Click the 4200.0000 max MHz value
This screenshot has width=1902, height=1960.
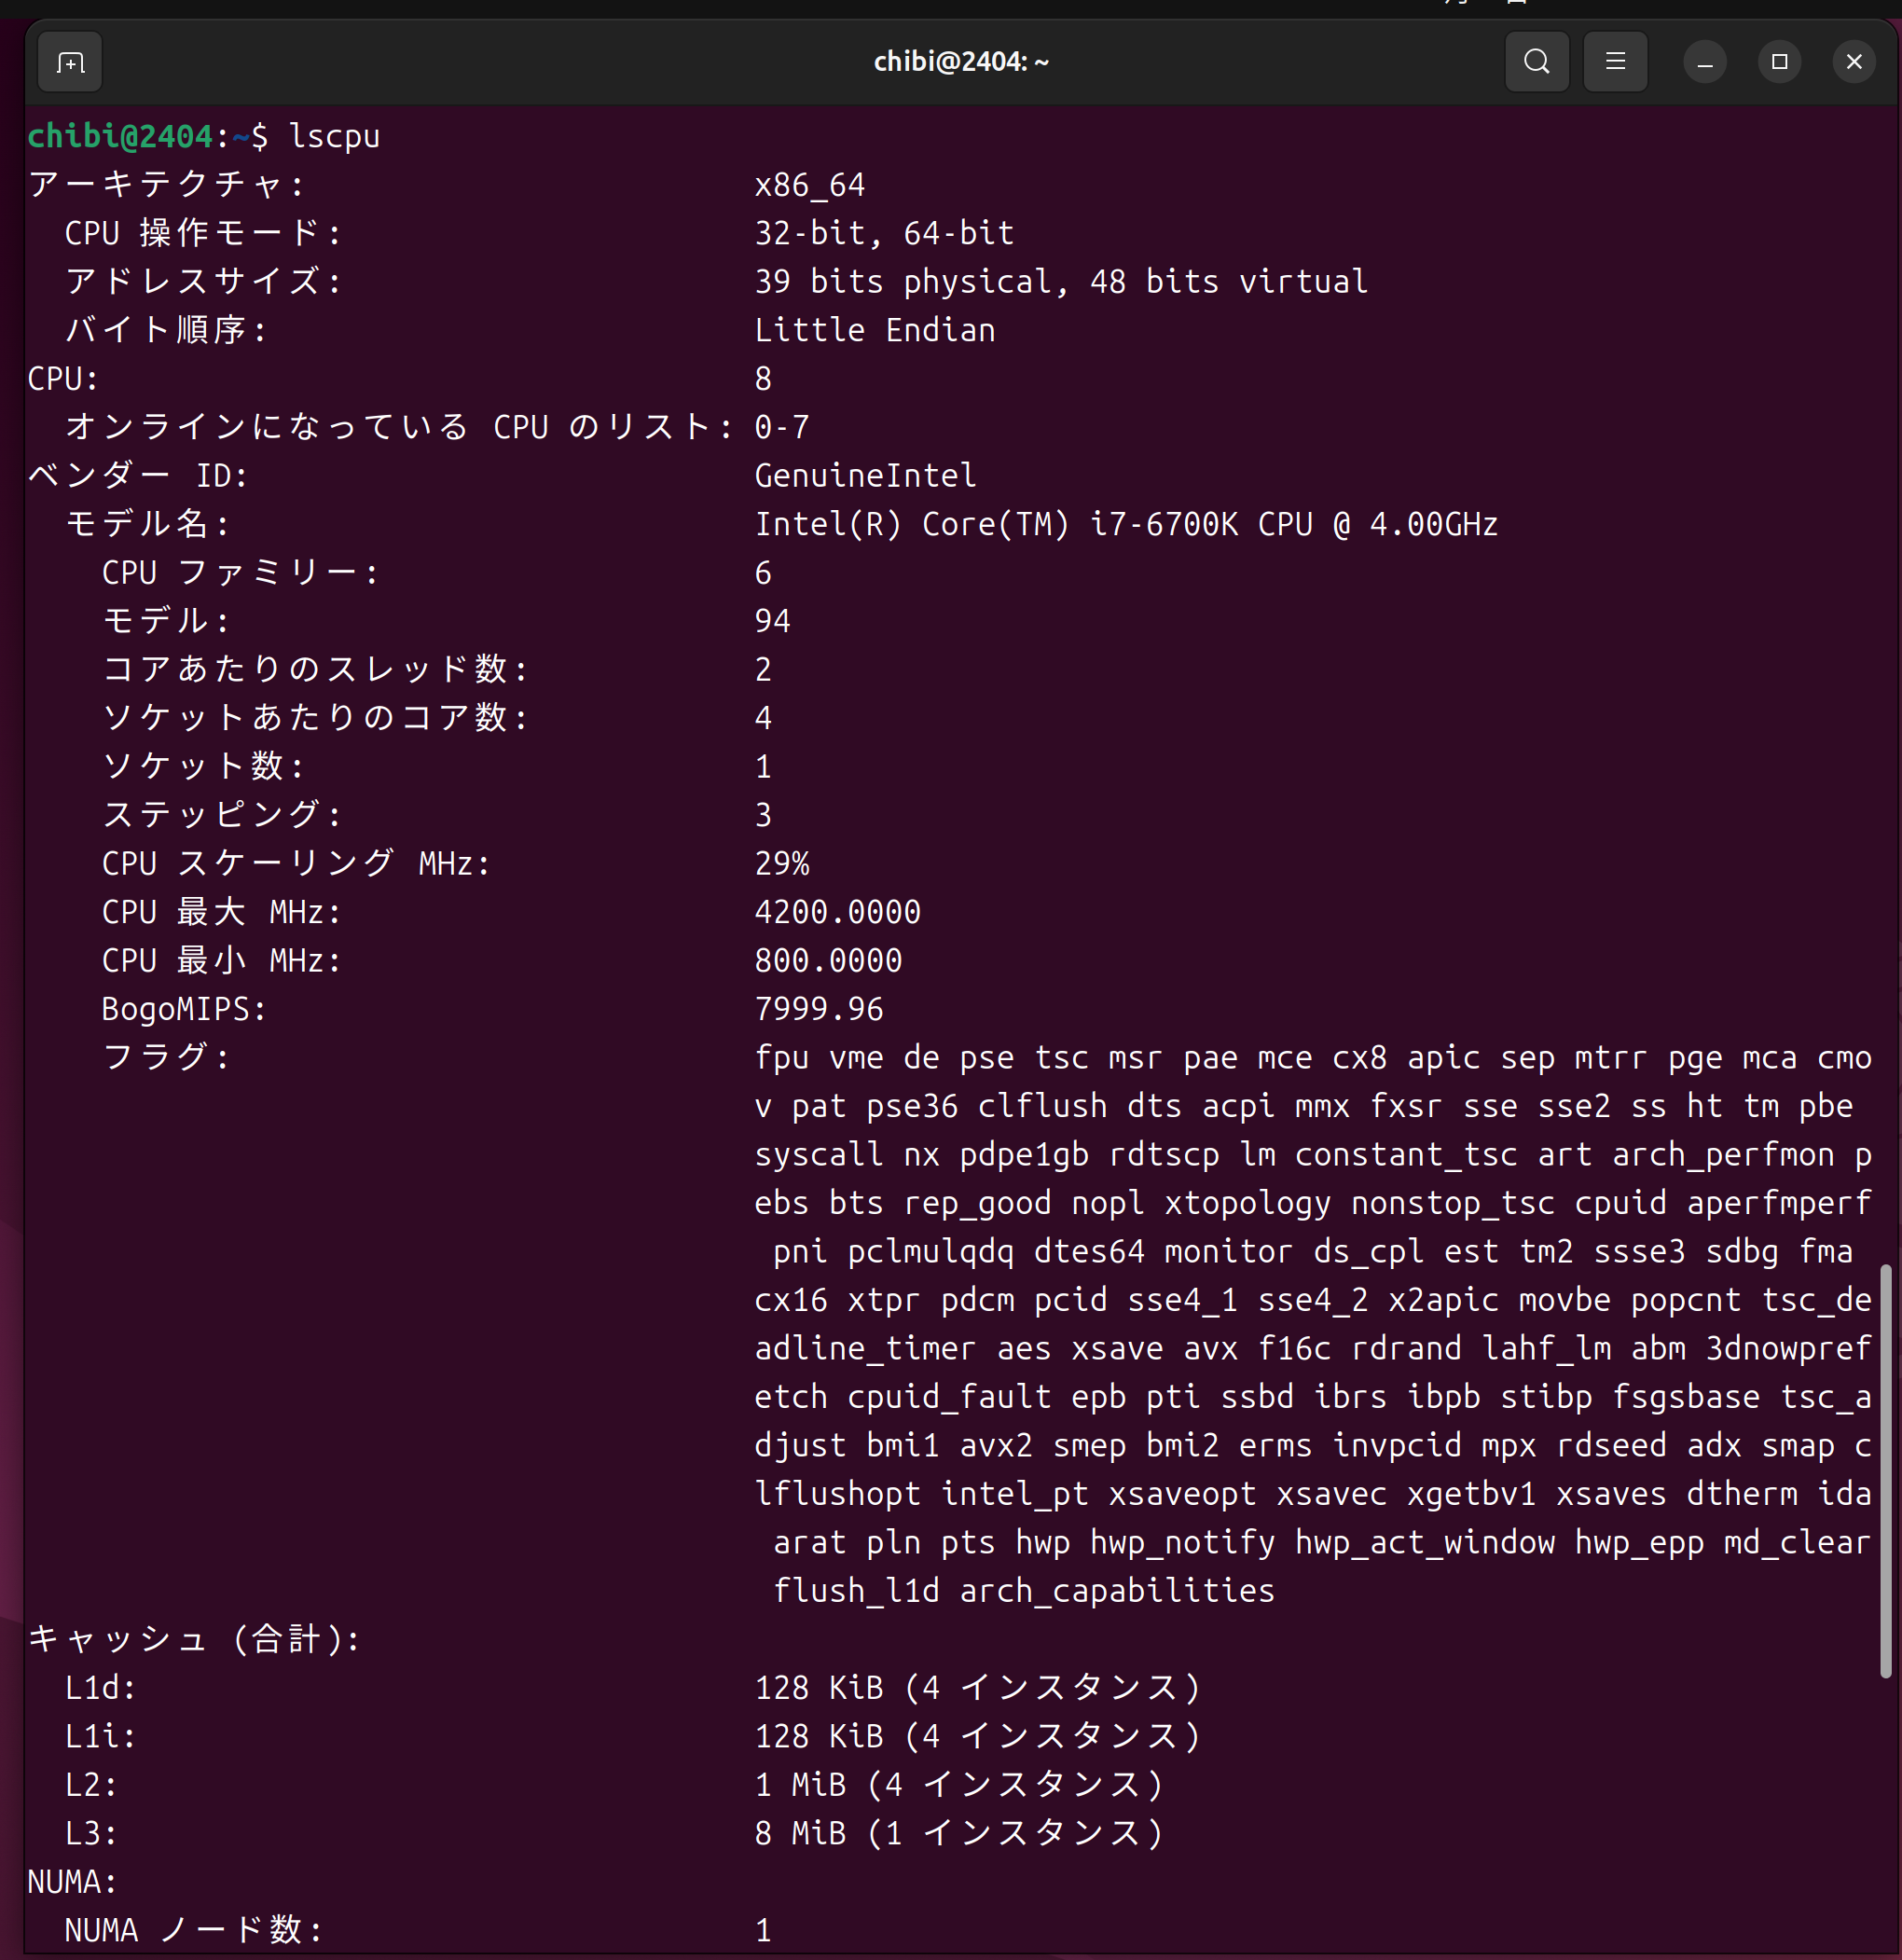click(837, 912)
